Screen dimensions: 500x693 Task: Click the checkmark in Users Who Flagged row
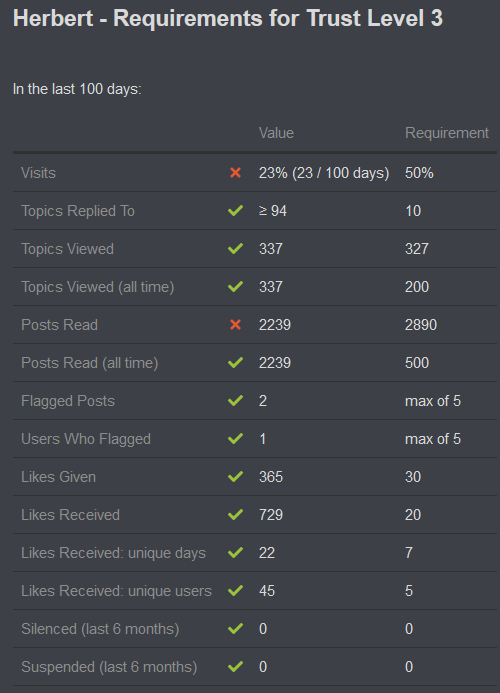235,439
